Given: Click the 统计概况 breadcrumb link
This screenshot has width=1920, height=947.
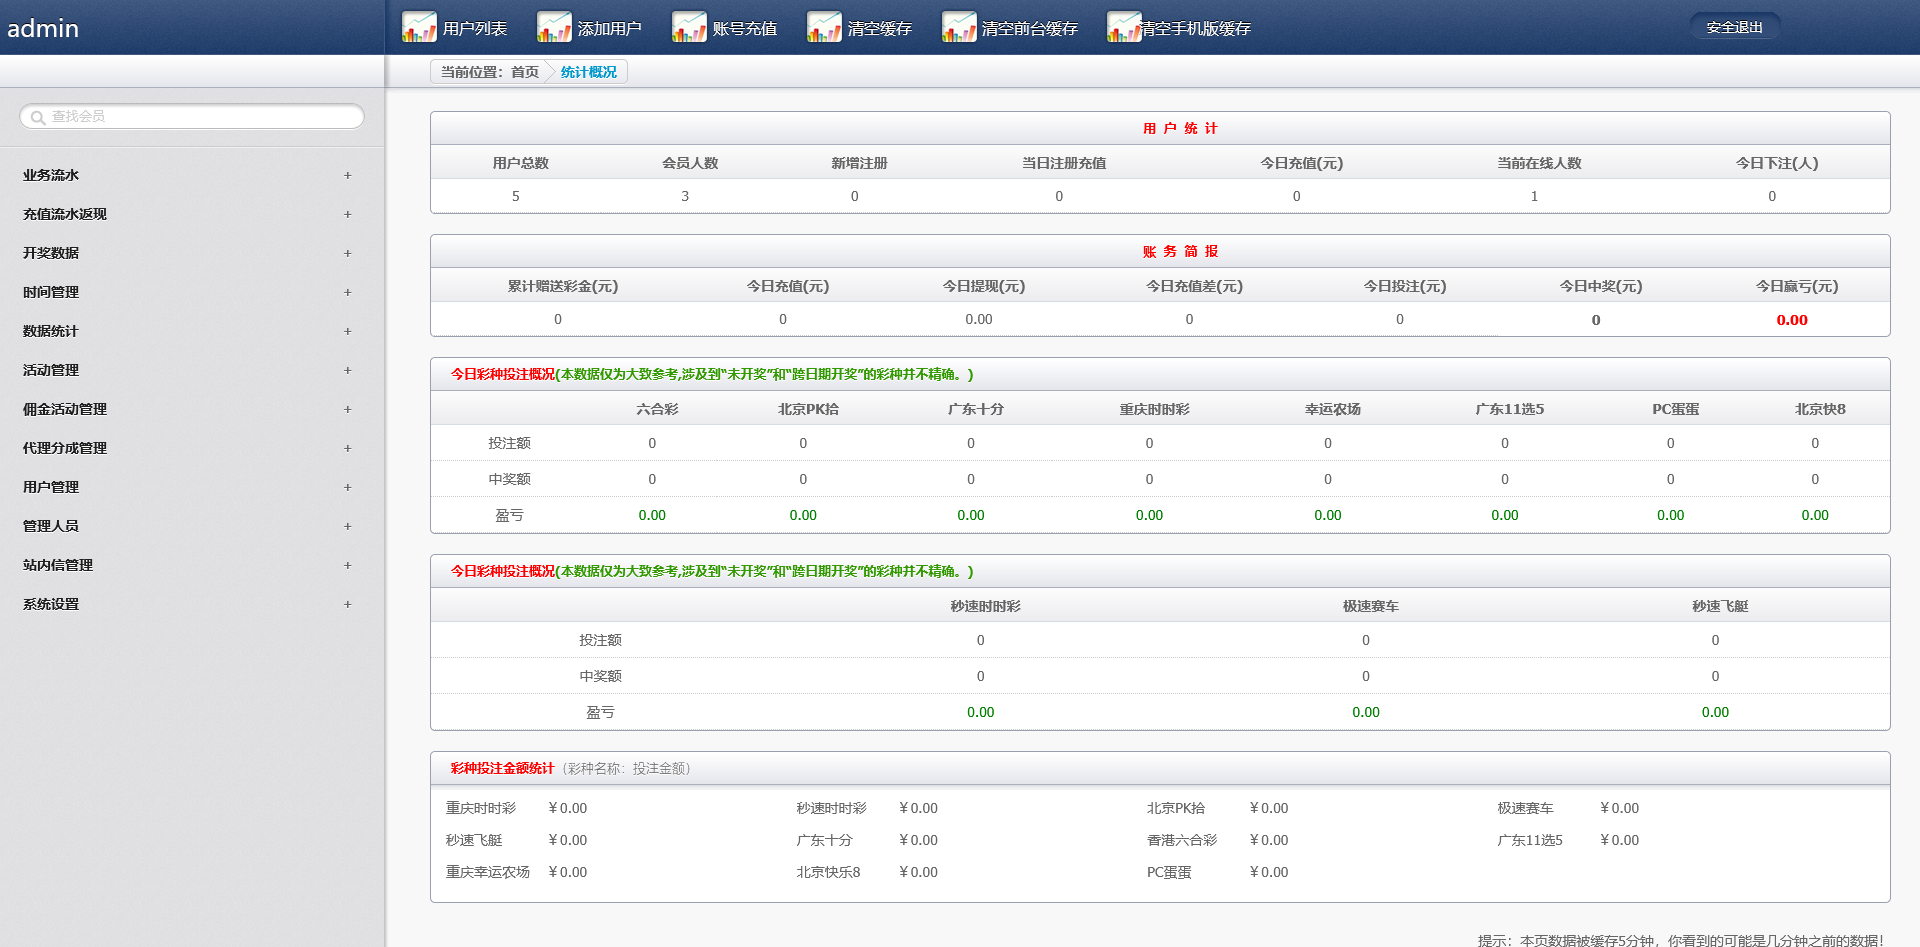Looking at the screenshot, I should 588,72.
